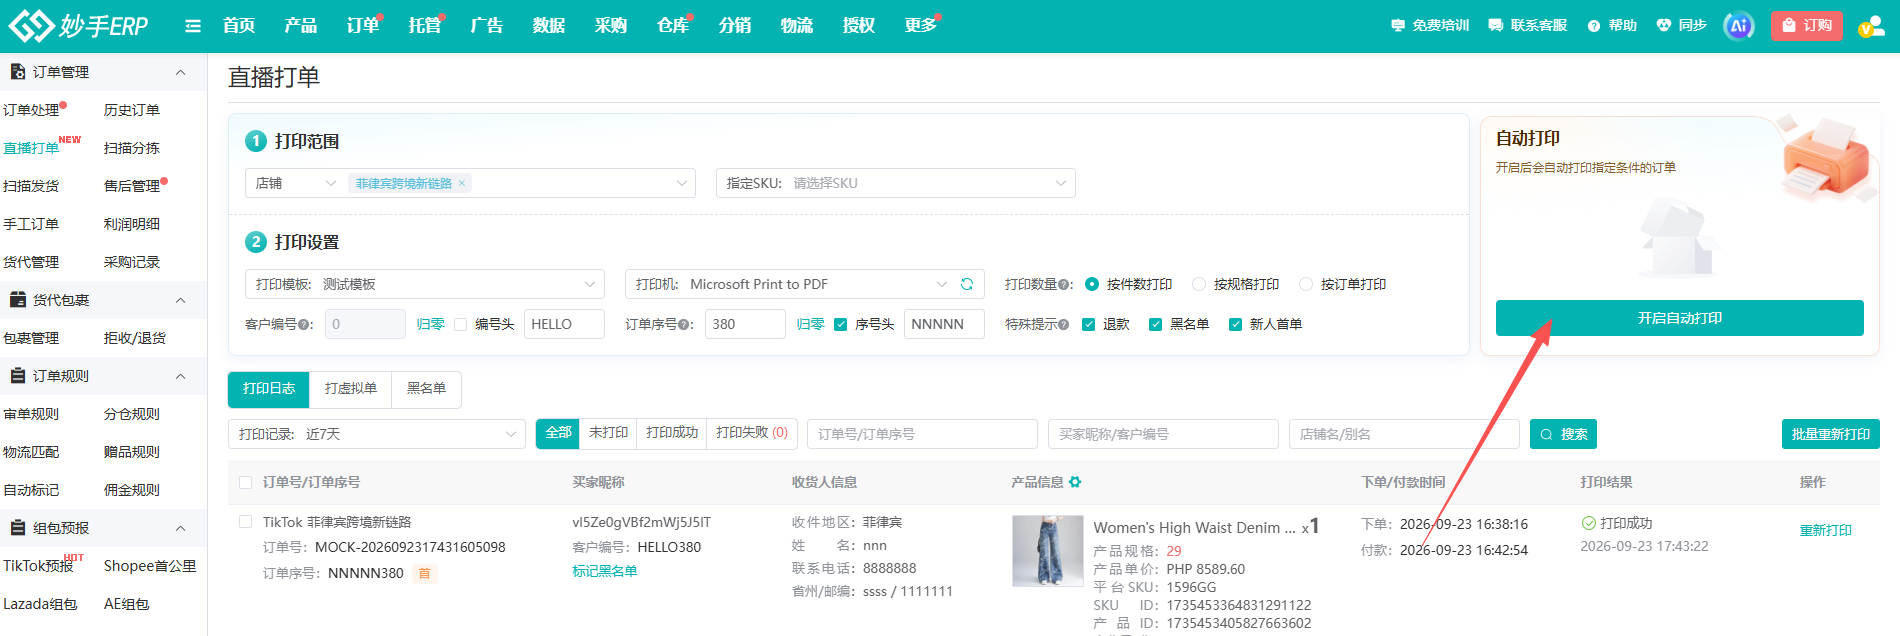Image resolution: width=1900 pixels, height=636 pixels.
Task: Select 按规格打印 radio option
Action: click(1199, 284)
